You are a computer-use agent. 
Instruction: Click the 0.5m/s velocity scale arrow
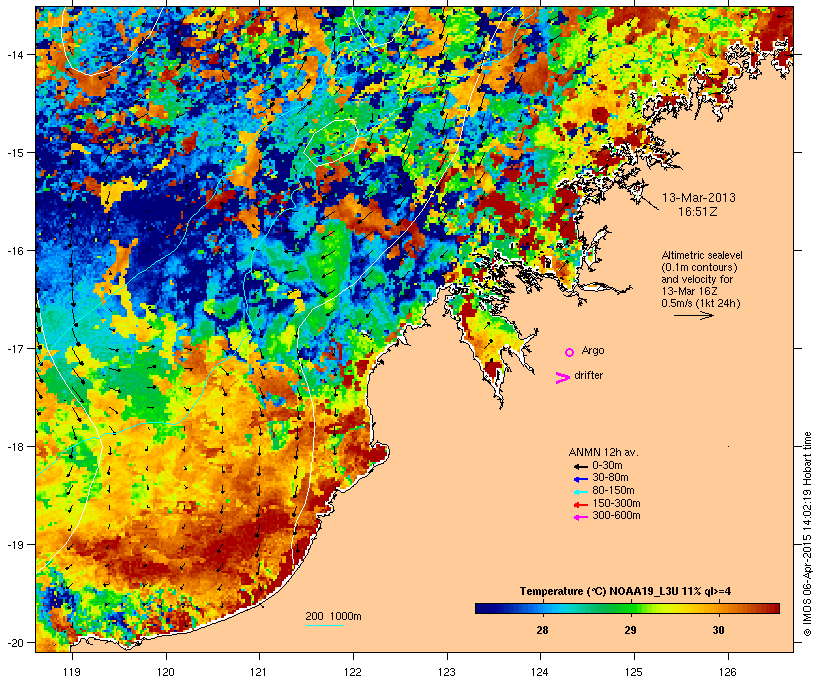693,315
